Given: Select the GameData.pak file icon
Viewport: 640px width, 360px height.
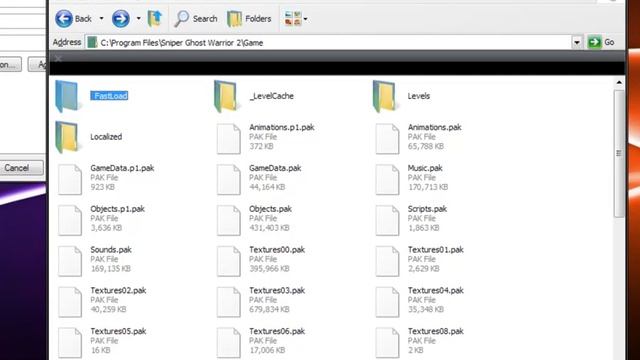Looking at the screenshot, I should coord(229,180).
